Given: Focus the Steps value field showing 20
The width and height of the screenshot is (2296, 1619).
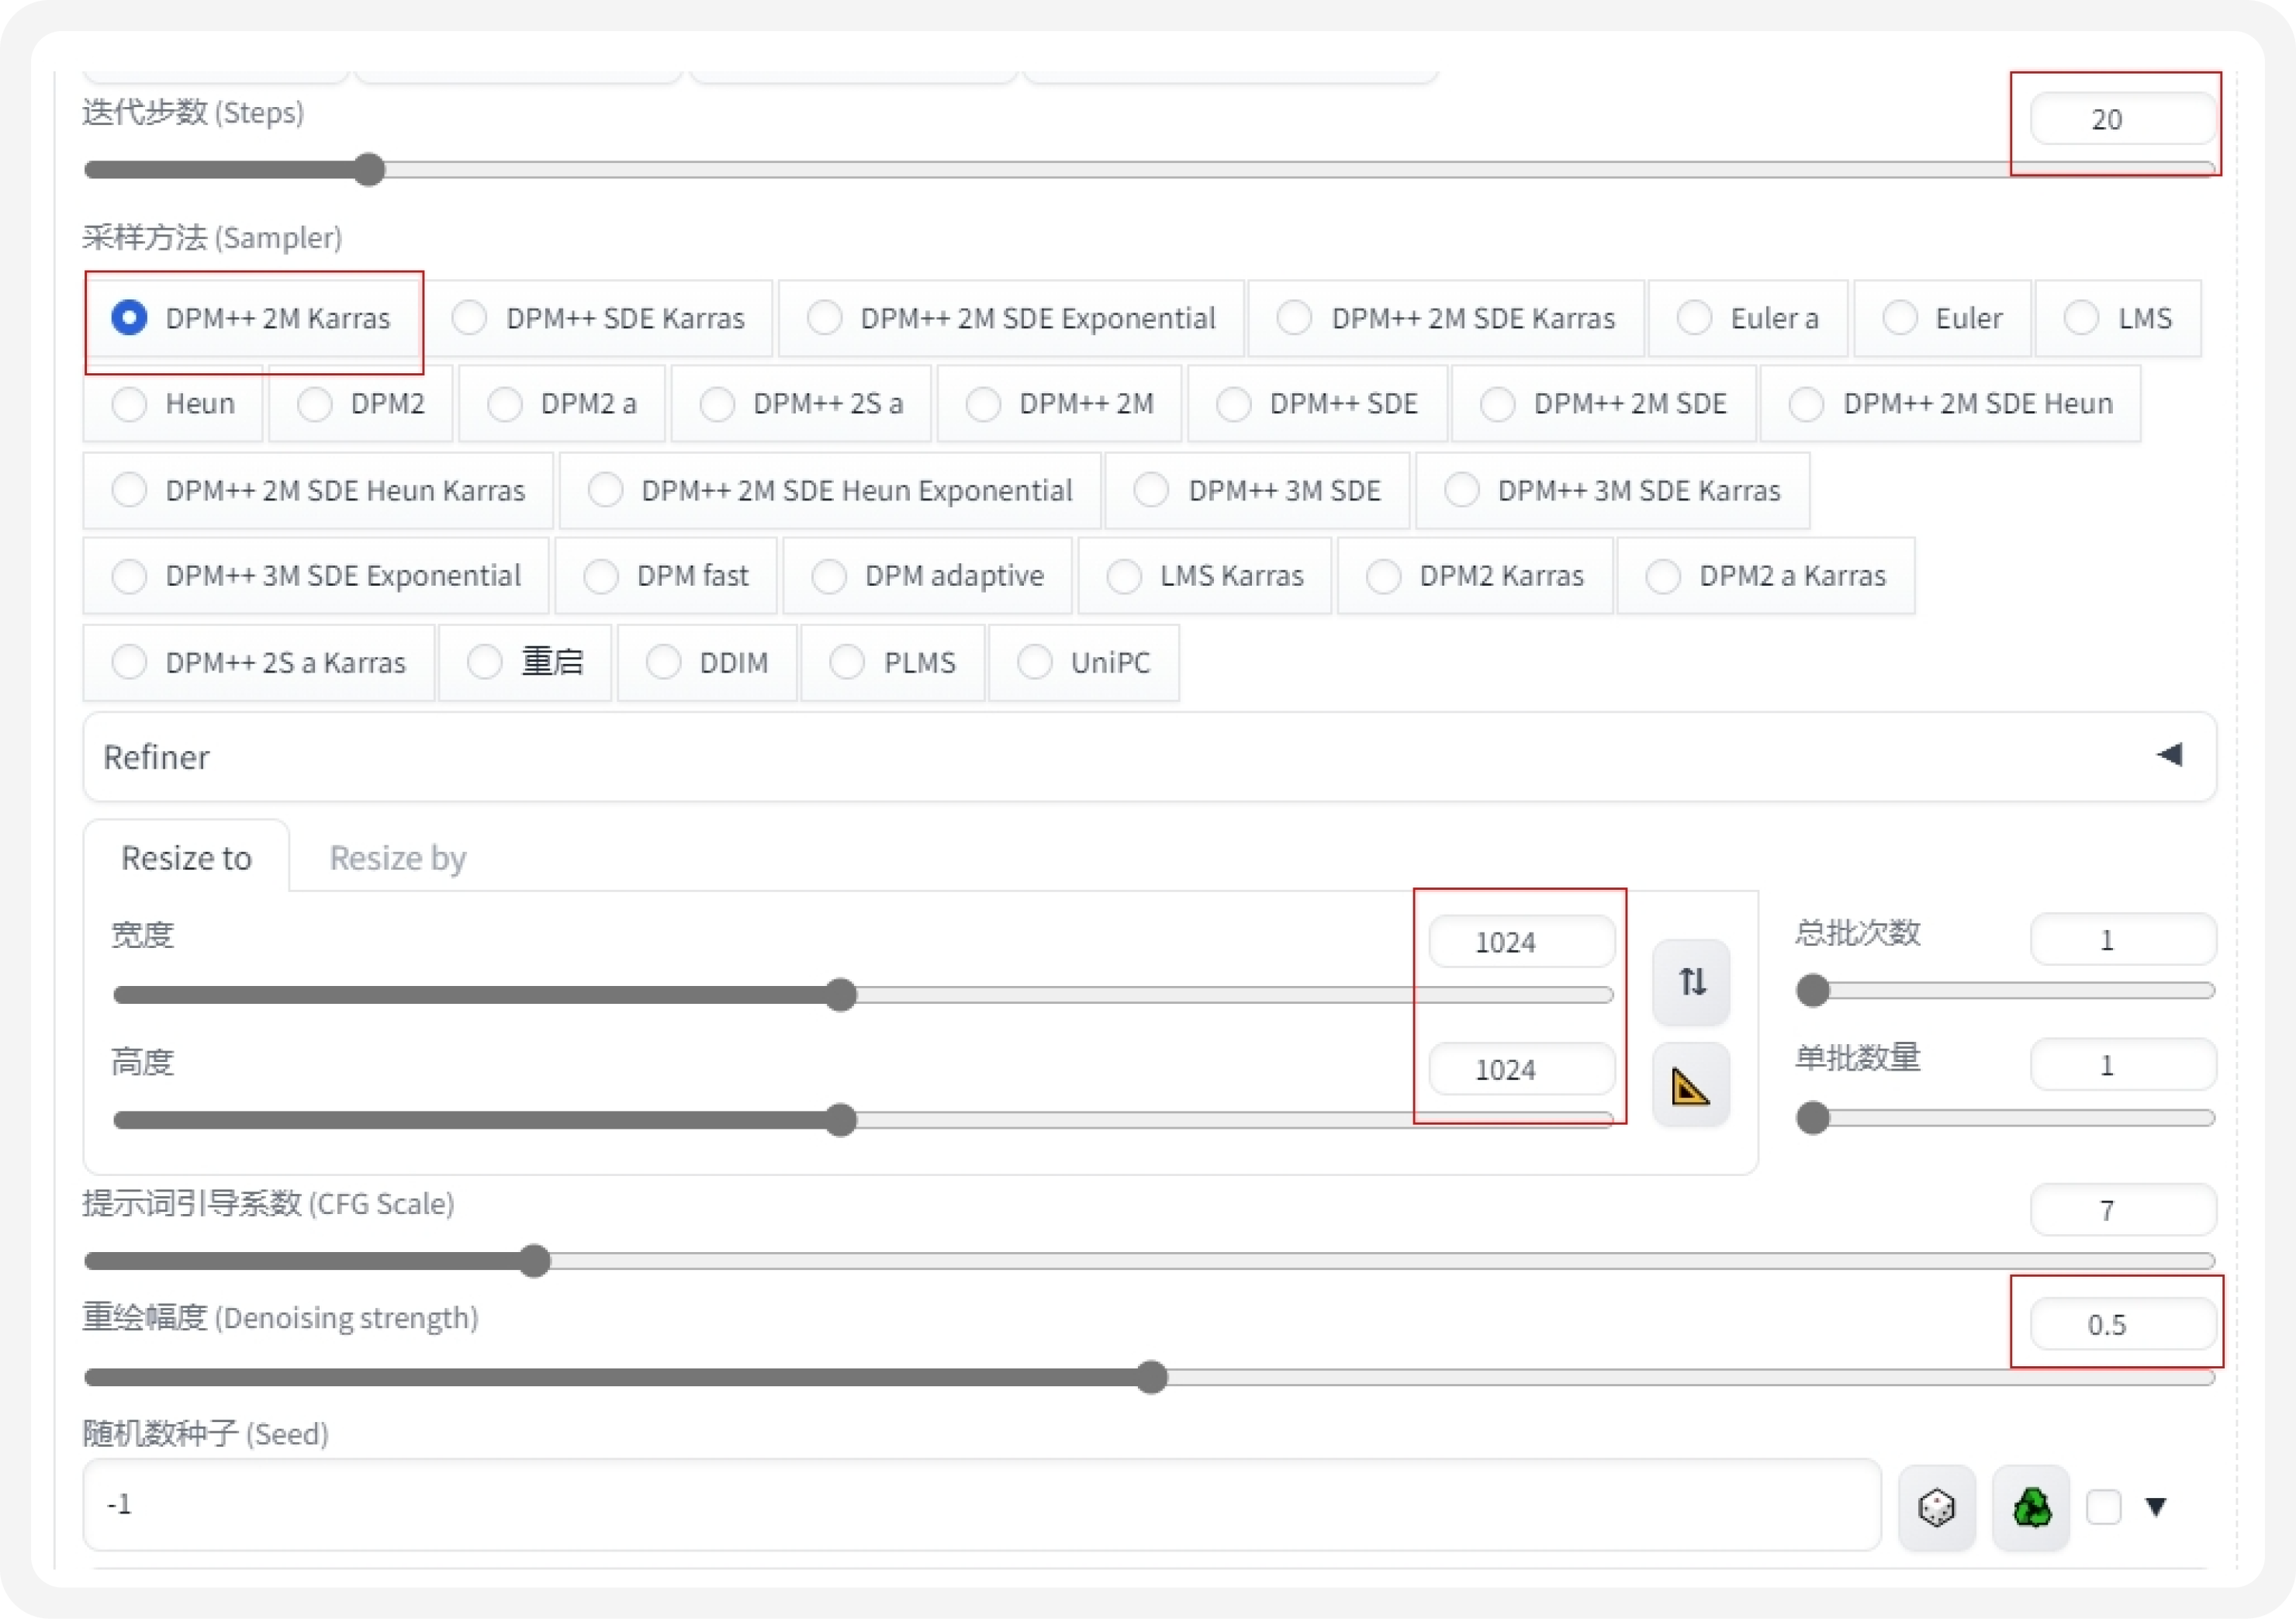Looking at the screenshot, I should (2123, 119).
